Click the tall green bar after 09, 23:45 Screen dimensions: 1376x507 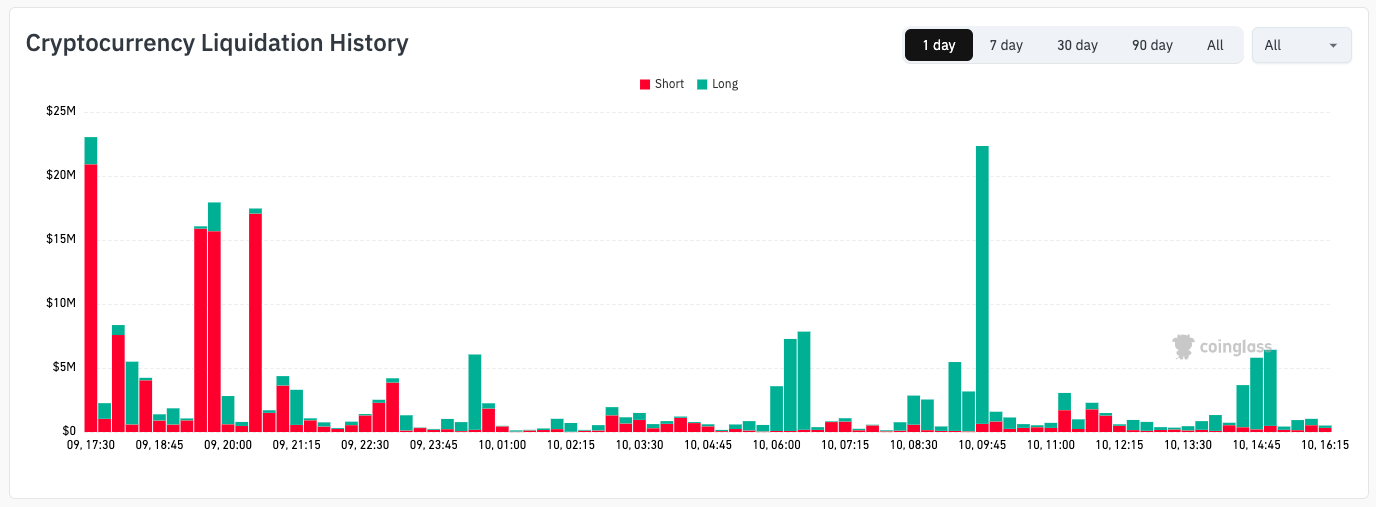[475, 392]
